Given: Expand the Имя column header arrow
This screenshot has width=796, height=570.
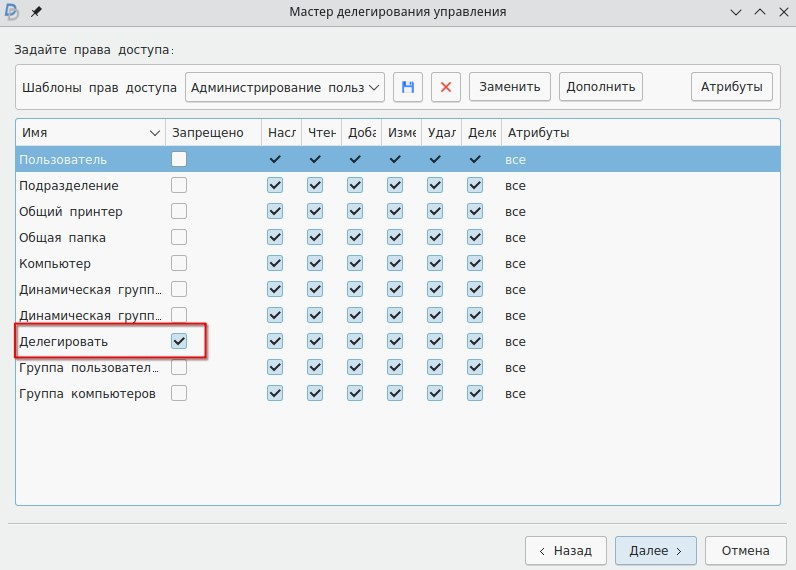Looking at the screenshot, I should pos(155,133).
